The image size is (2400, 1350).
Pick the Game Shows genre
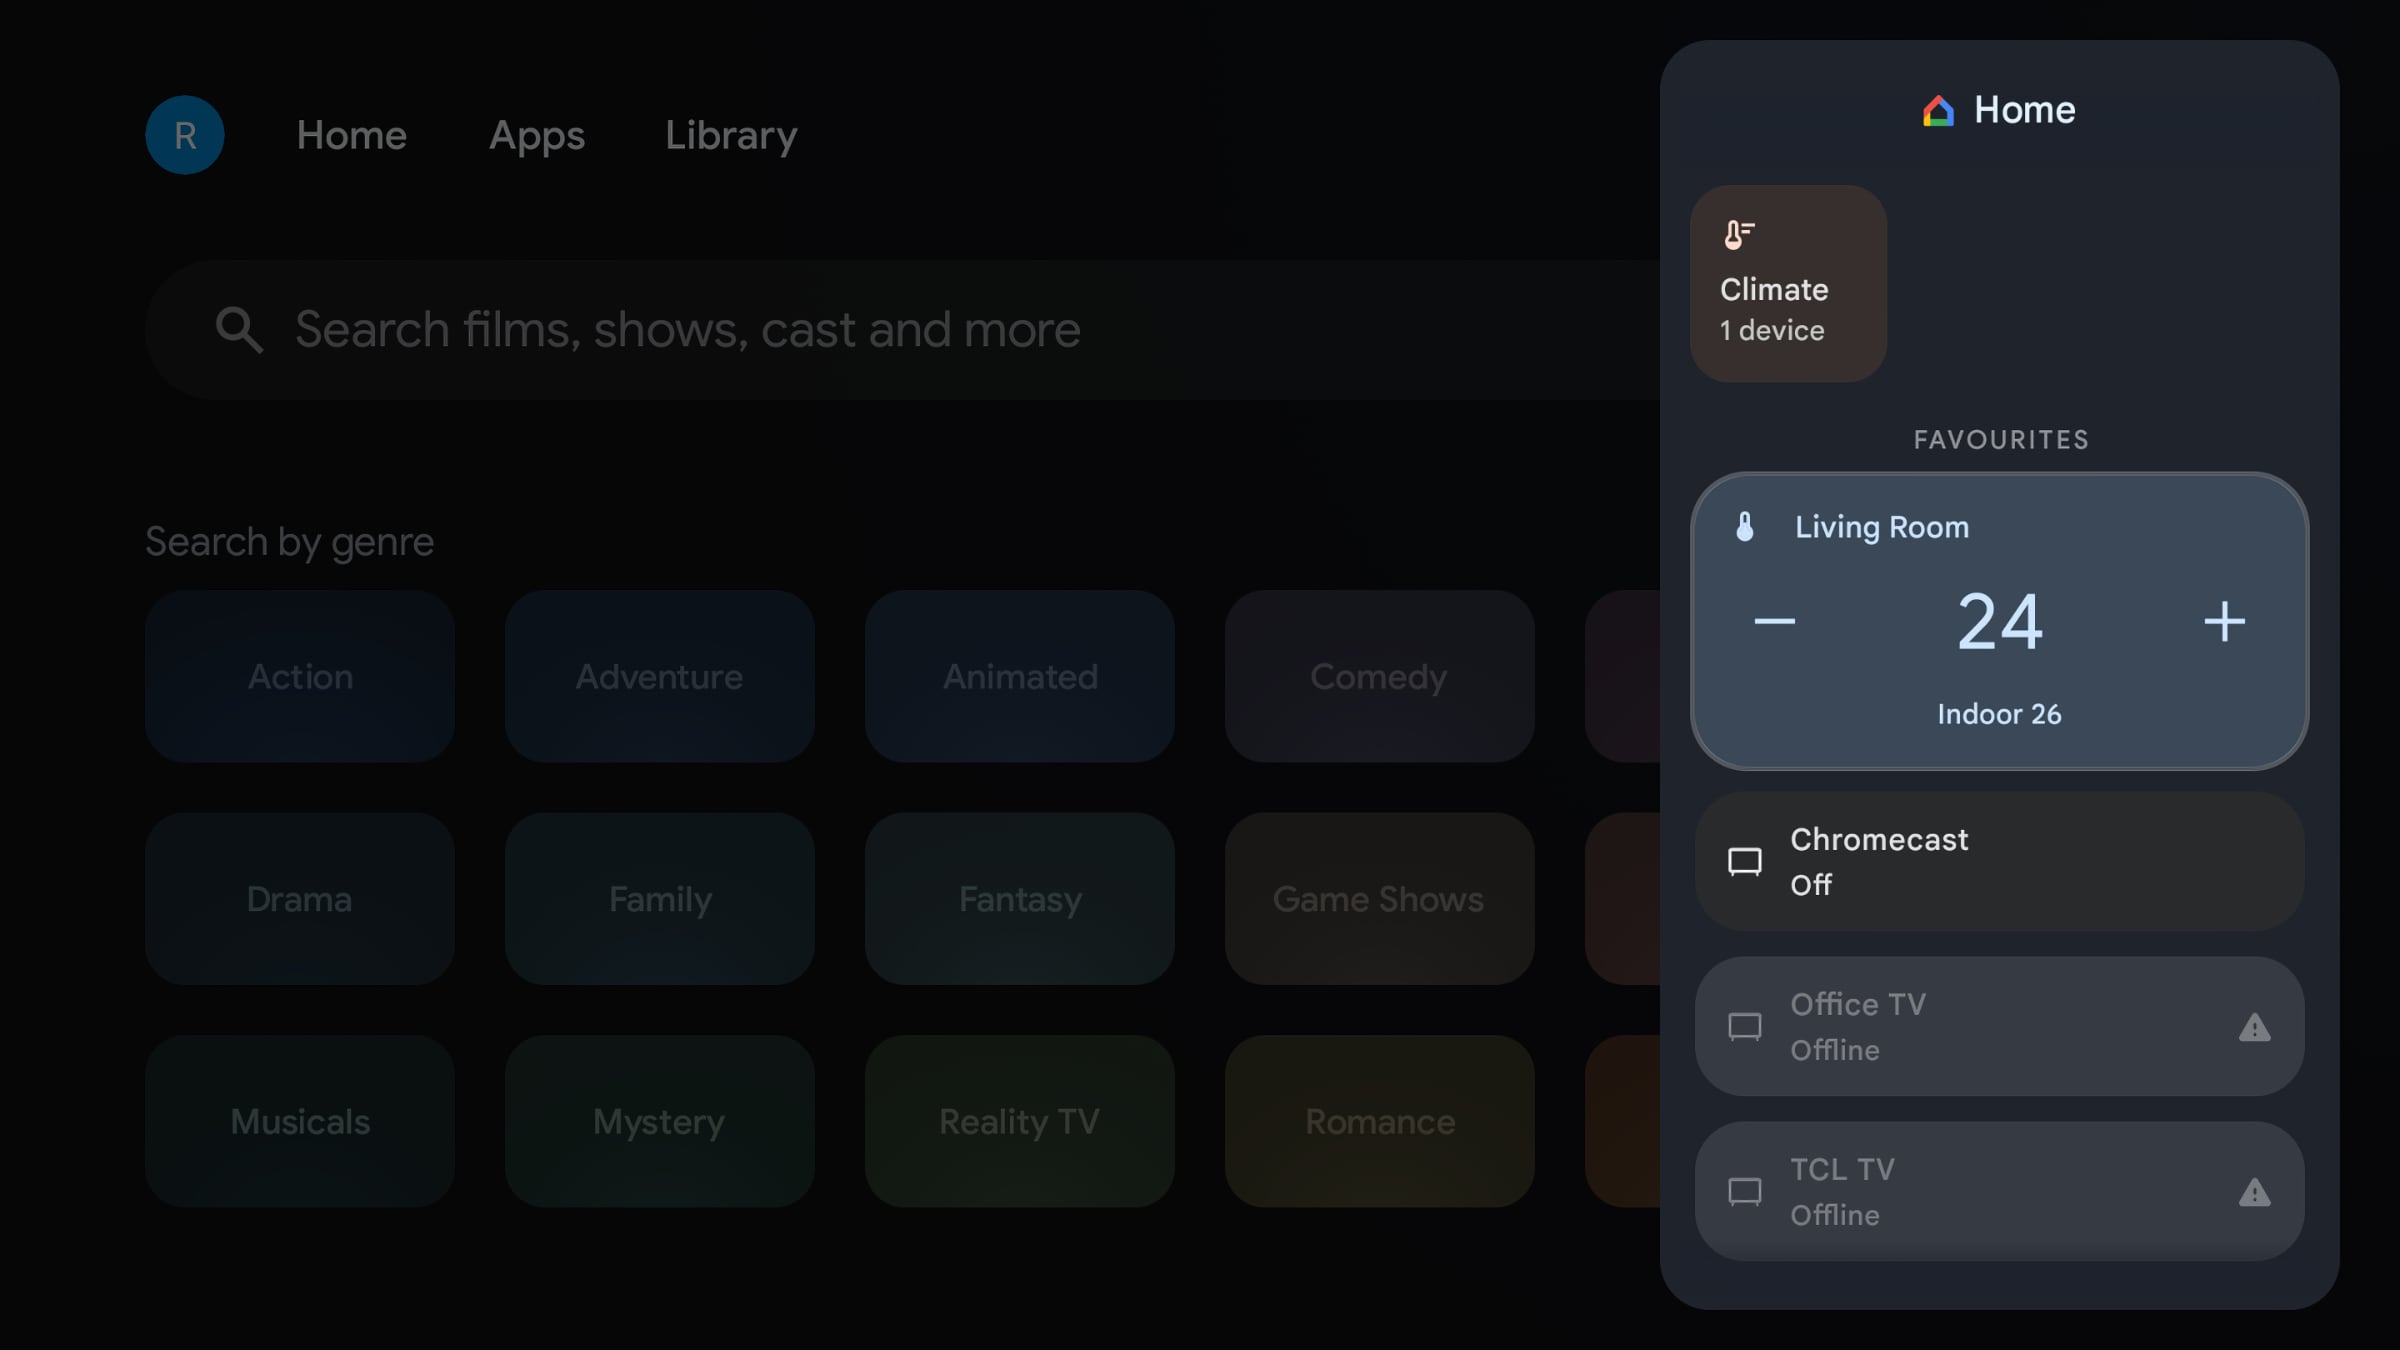pos(1378,899)
